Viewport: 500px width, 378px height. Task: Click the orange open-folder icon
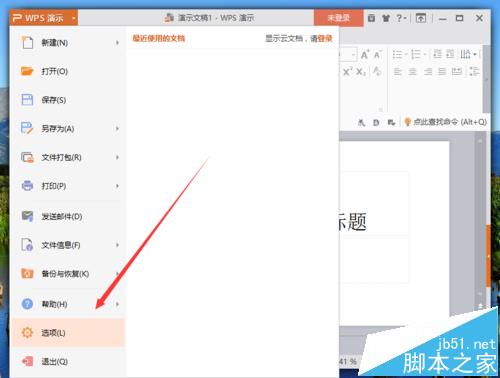point(27,71)
